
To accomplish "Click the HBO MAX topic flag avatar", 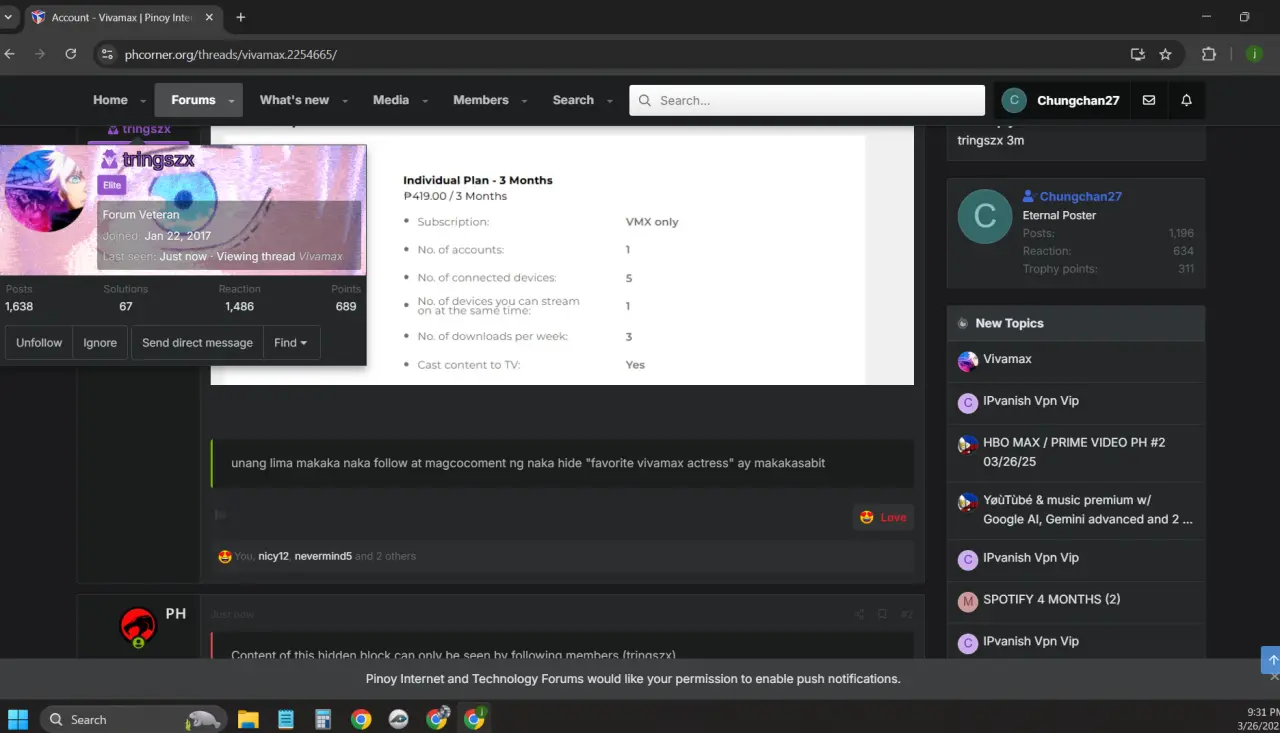I will 967,444.
